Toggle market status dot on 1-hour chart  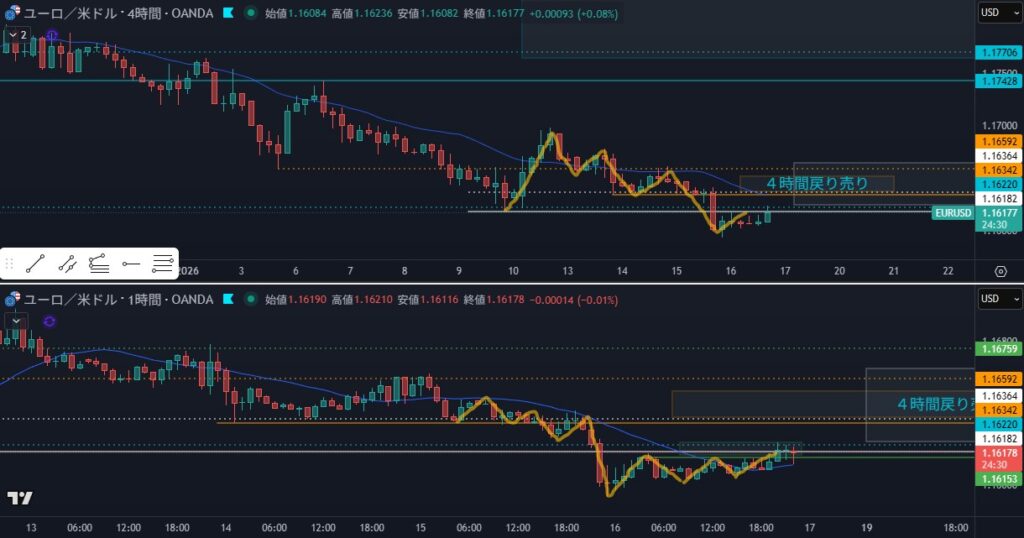coord(249,299)
